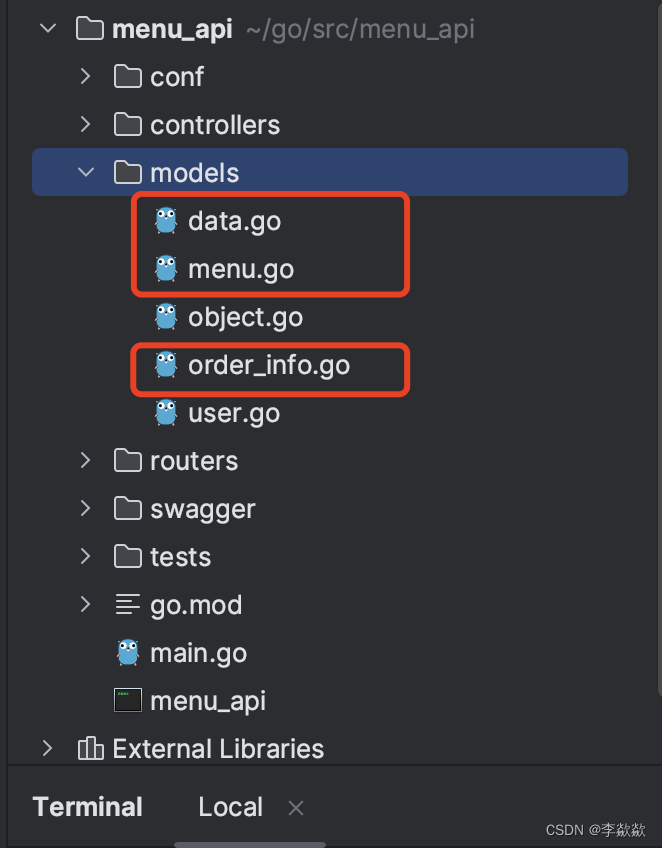662x848 pixels.
Task: Expand External Libraries
Action: coord(46,748)
